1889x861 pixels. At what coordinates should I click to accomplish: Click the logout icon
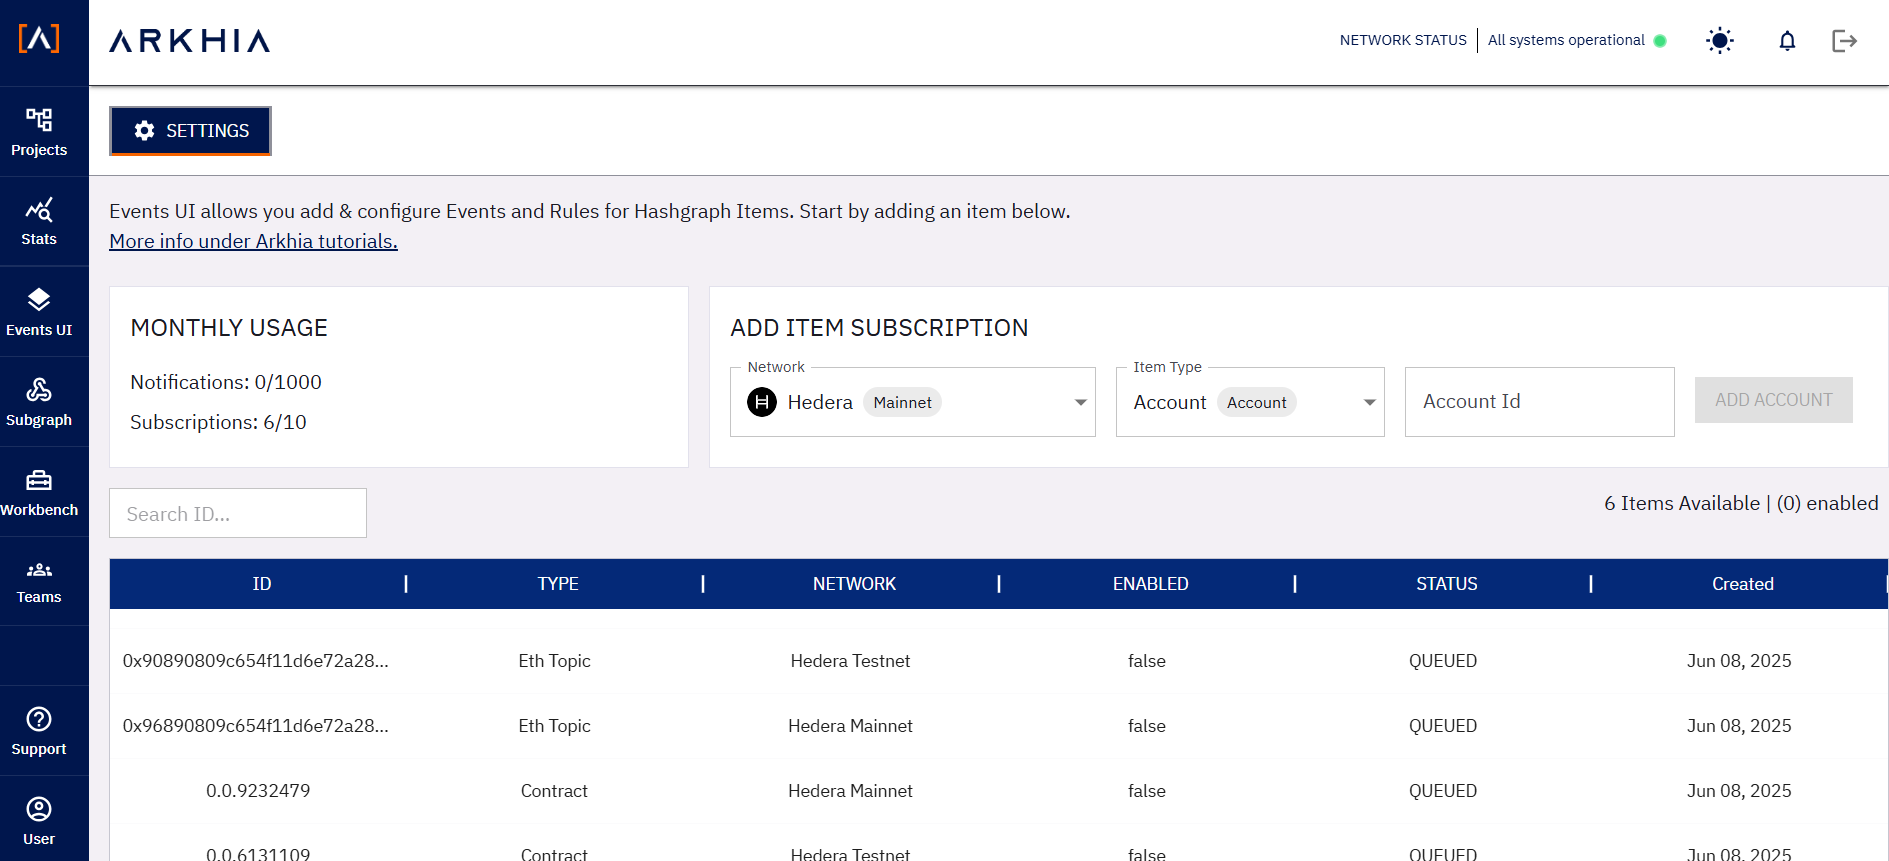click(1844, 41)
